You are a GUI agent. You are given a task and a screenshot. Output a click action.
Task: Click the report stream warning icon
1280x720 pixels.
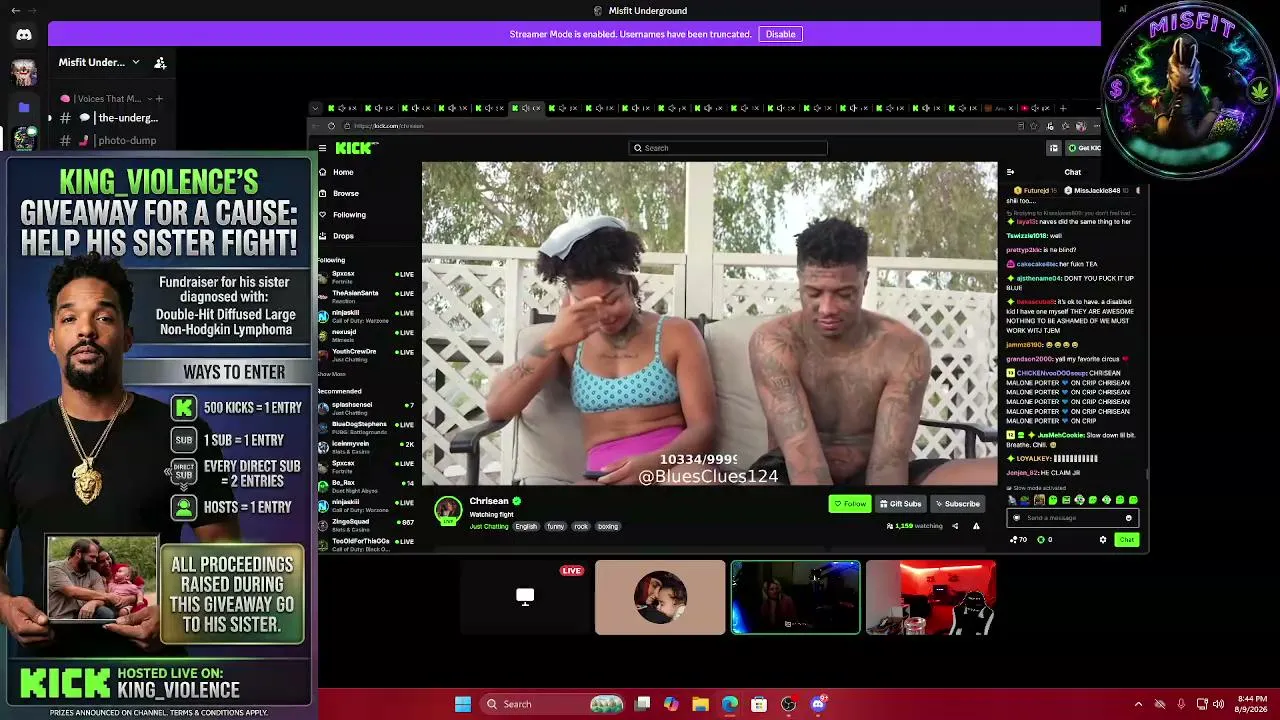pyautogui.click(x=976, y=526)
